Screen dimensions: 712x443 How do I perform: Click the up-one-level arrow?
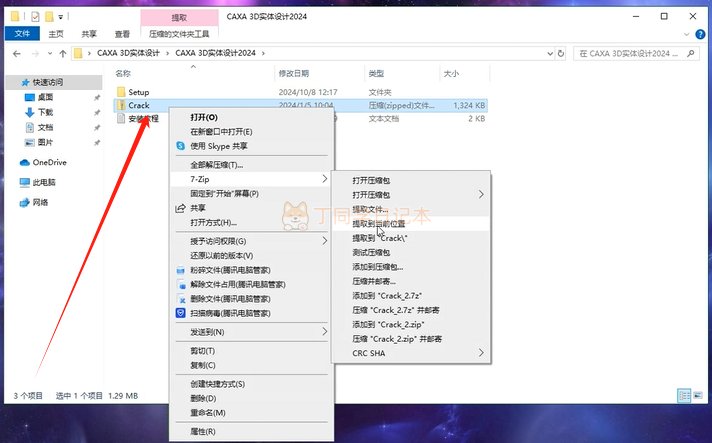(x=63, y=54)
